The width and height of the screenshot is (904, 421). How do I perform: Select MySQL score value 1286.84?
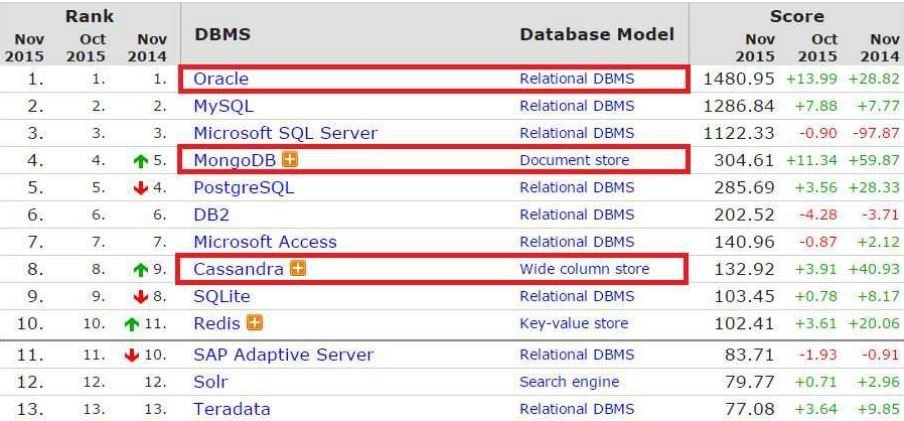coord(739,107)
